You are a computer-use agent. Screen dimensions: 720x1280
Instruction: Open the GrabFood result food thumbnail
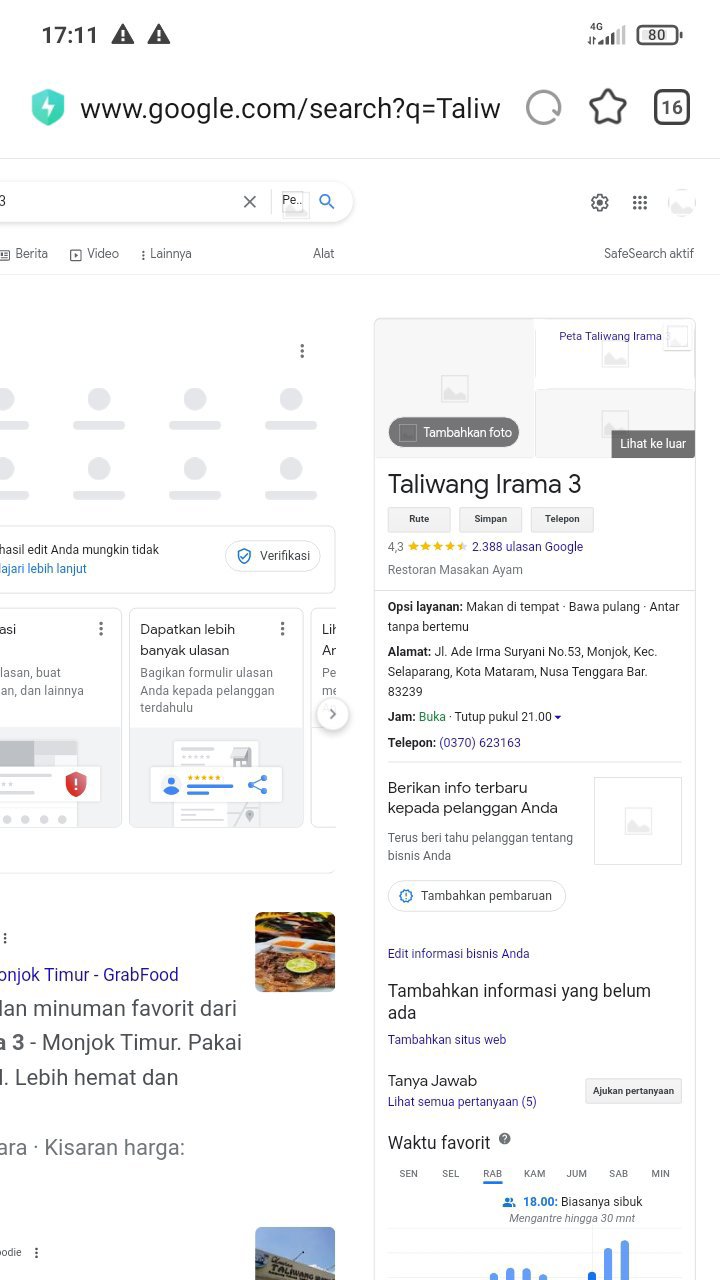(x=295, y=952)
